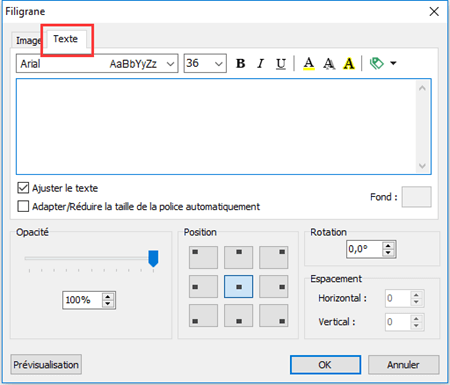The height and width of the screenshot is (385, 450).
Task: Click the 100% opacity field
Action: 82,300
